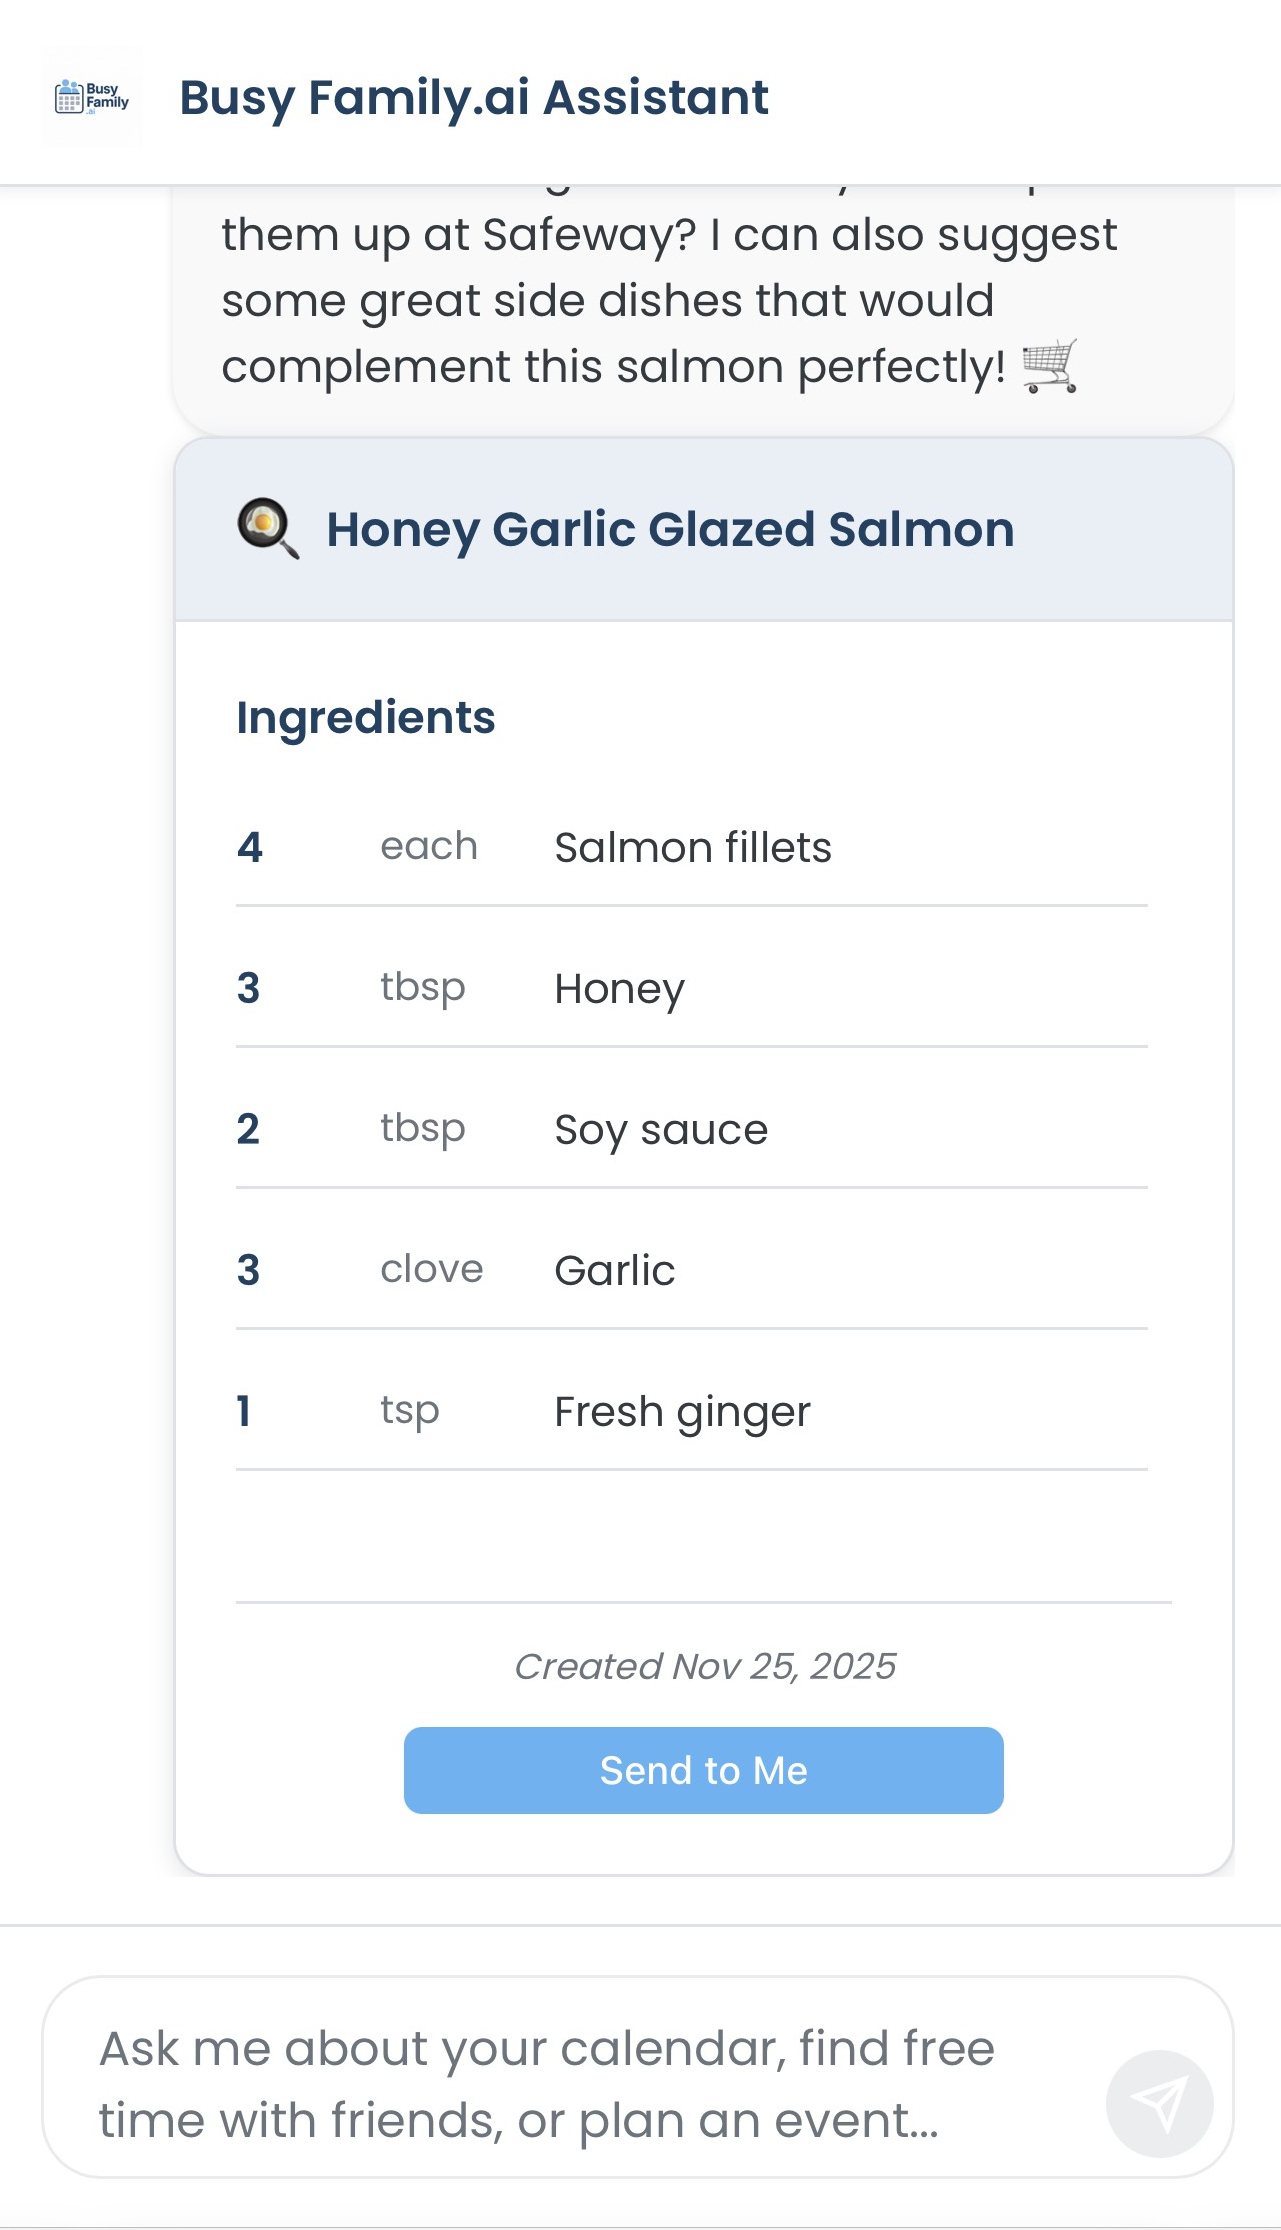Click the tbsp unit beside Honey
Screen dimensions: 1281x2230
pos(422,988)
